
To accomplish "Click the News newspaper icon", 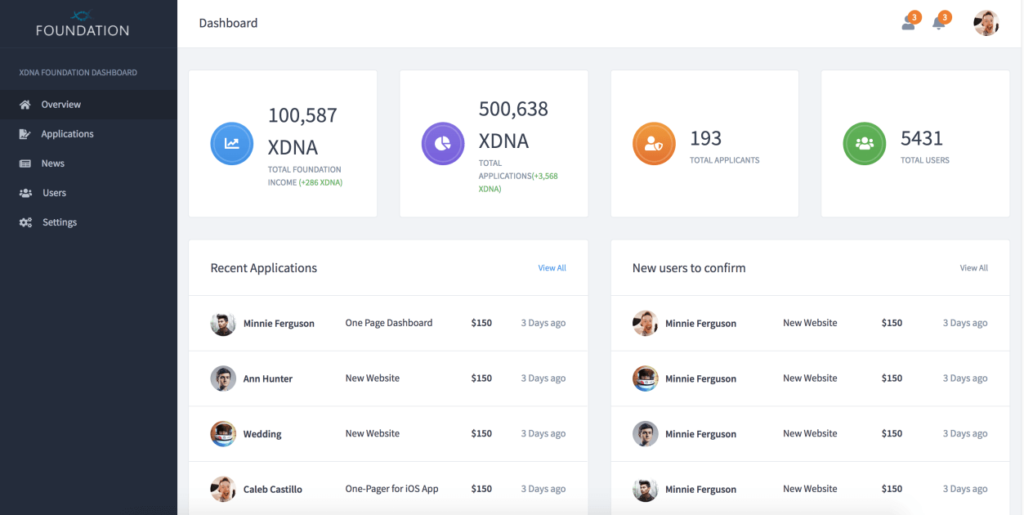I will point(25,163).
